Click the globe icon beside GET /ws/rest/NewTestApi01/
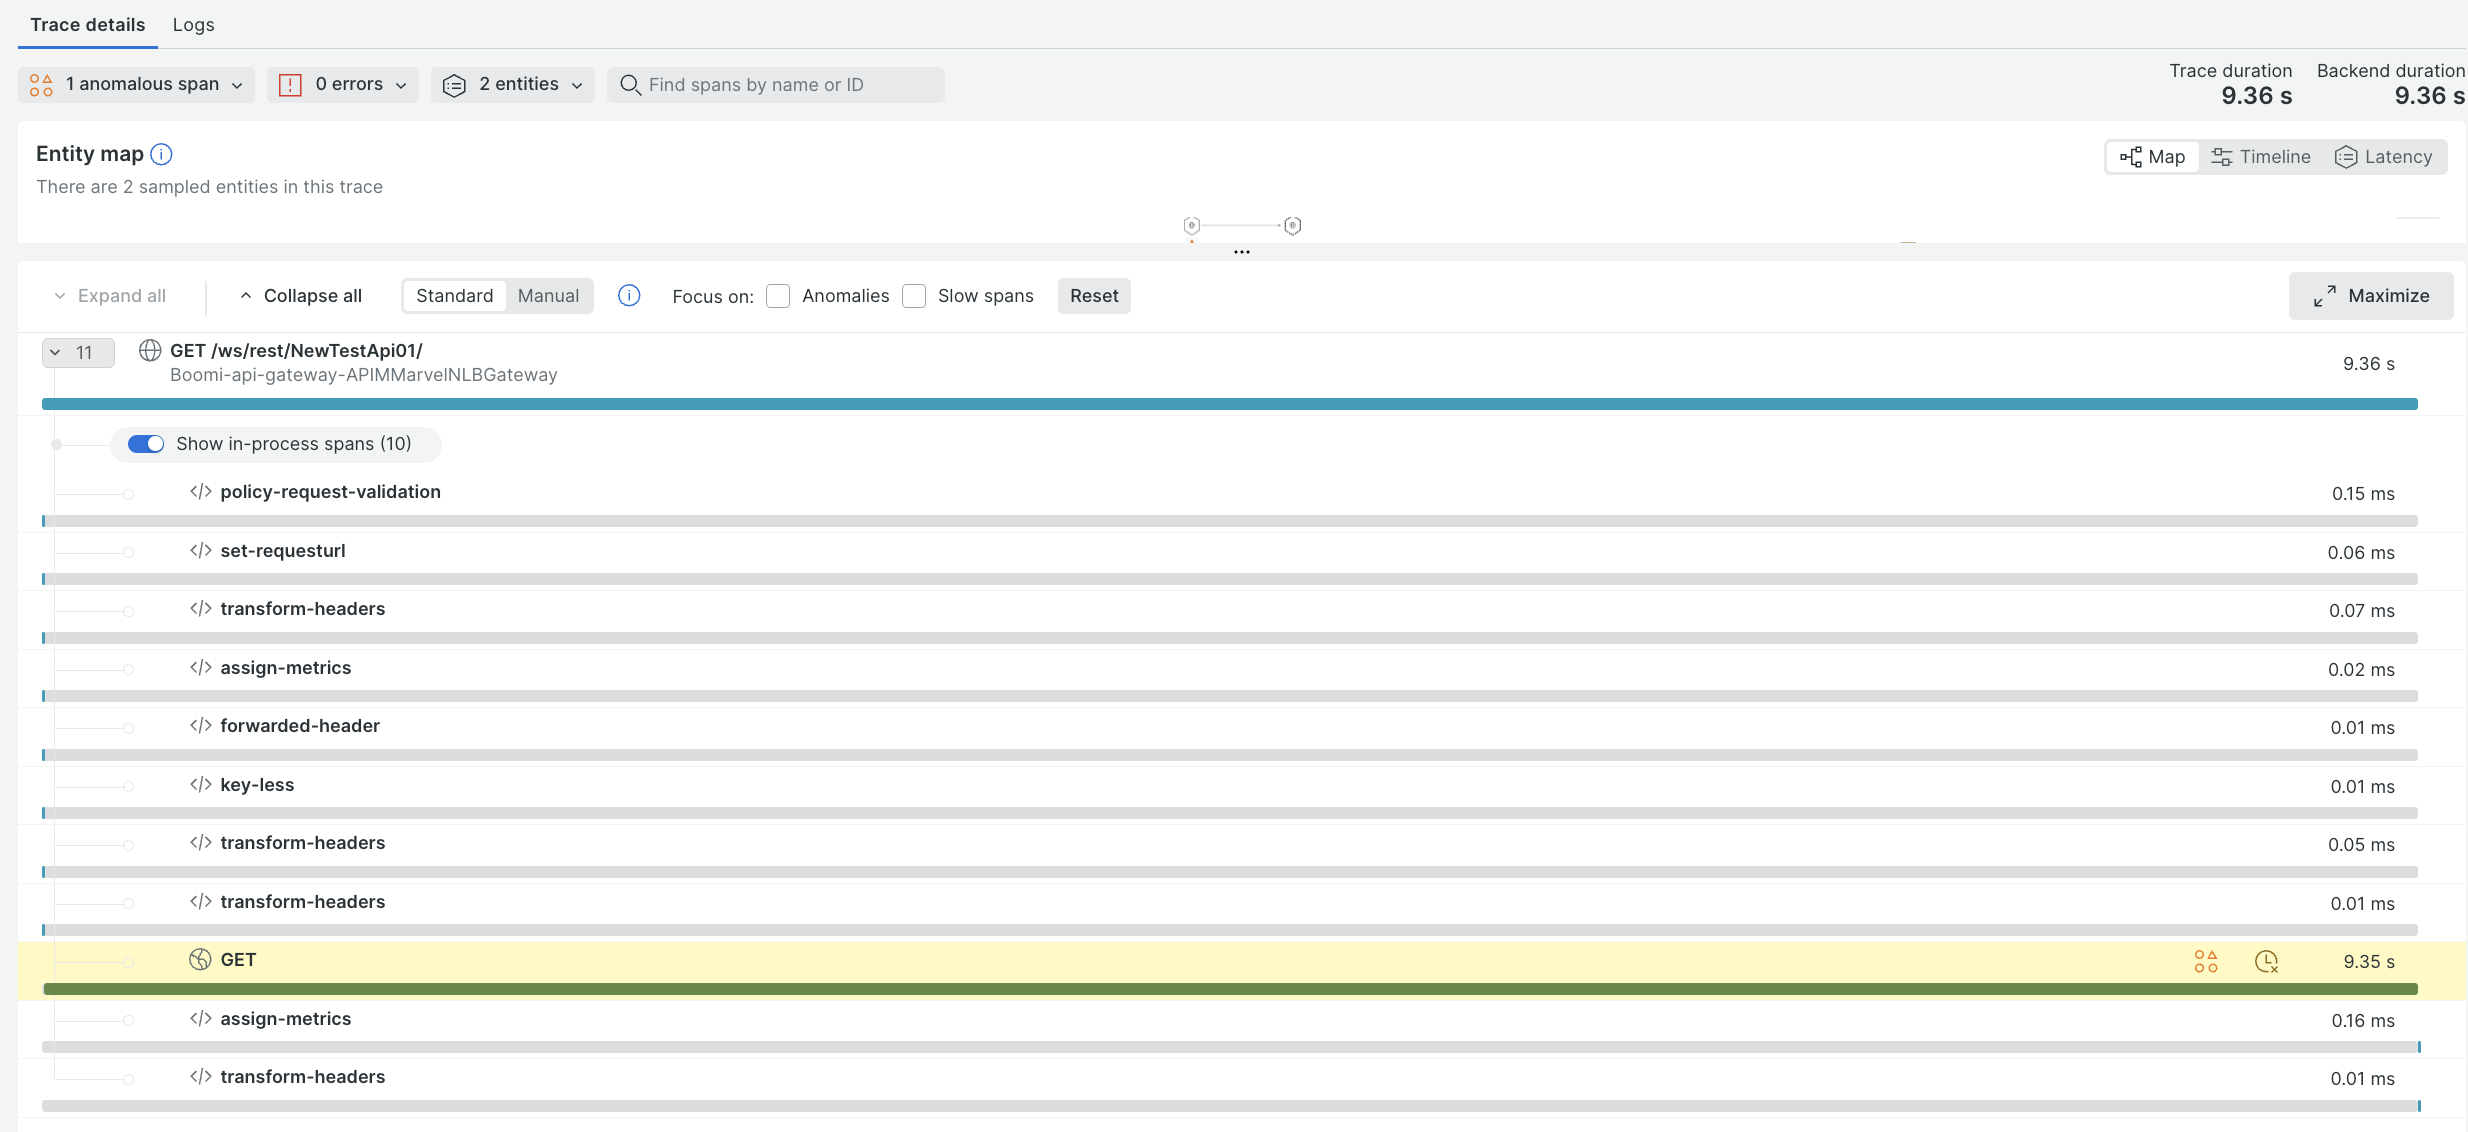 tap(150, 350)
